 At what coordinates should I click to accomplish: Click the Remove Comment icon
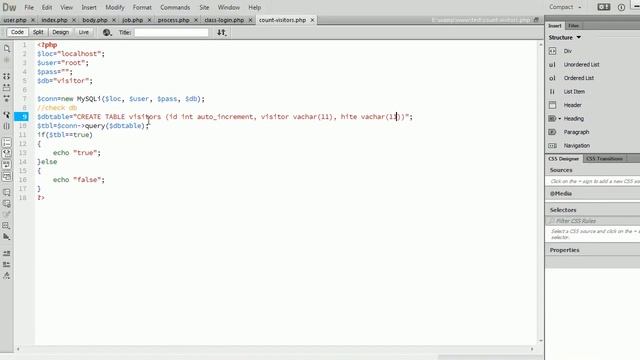coord(7,203)
